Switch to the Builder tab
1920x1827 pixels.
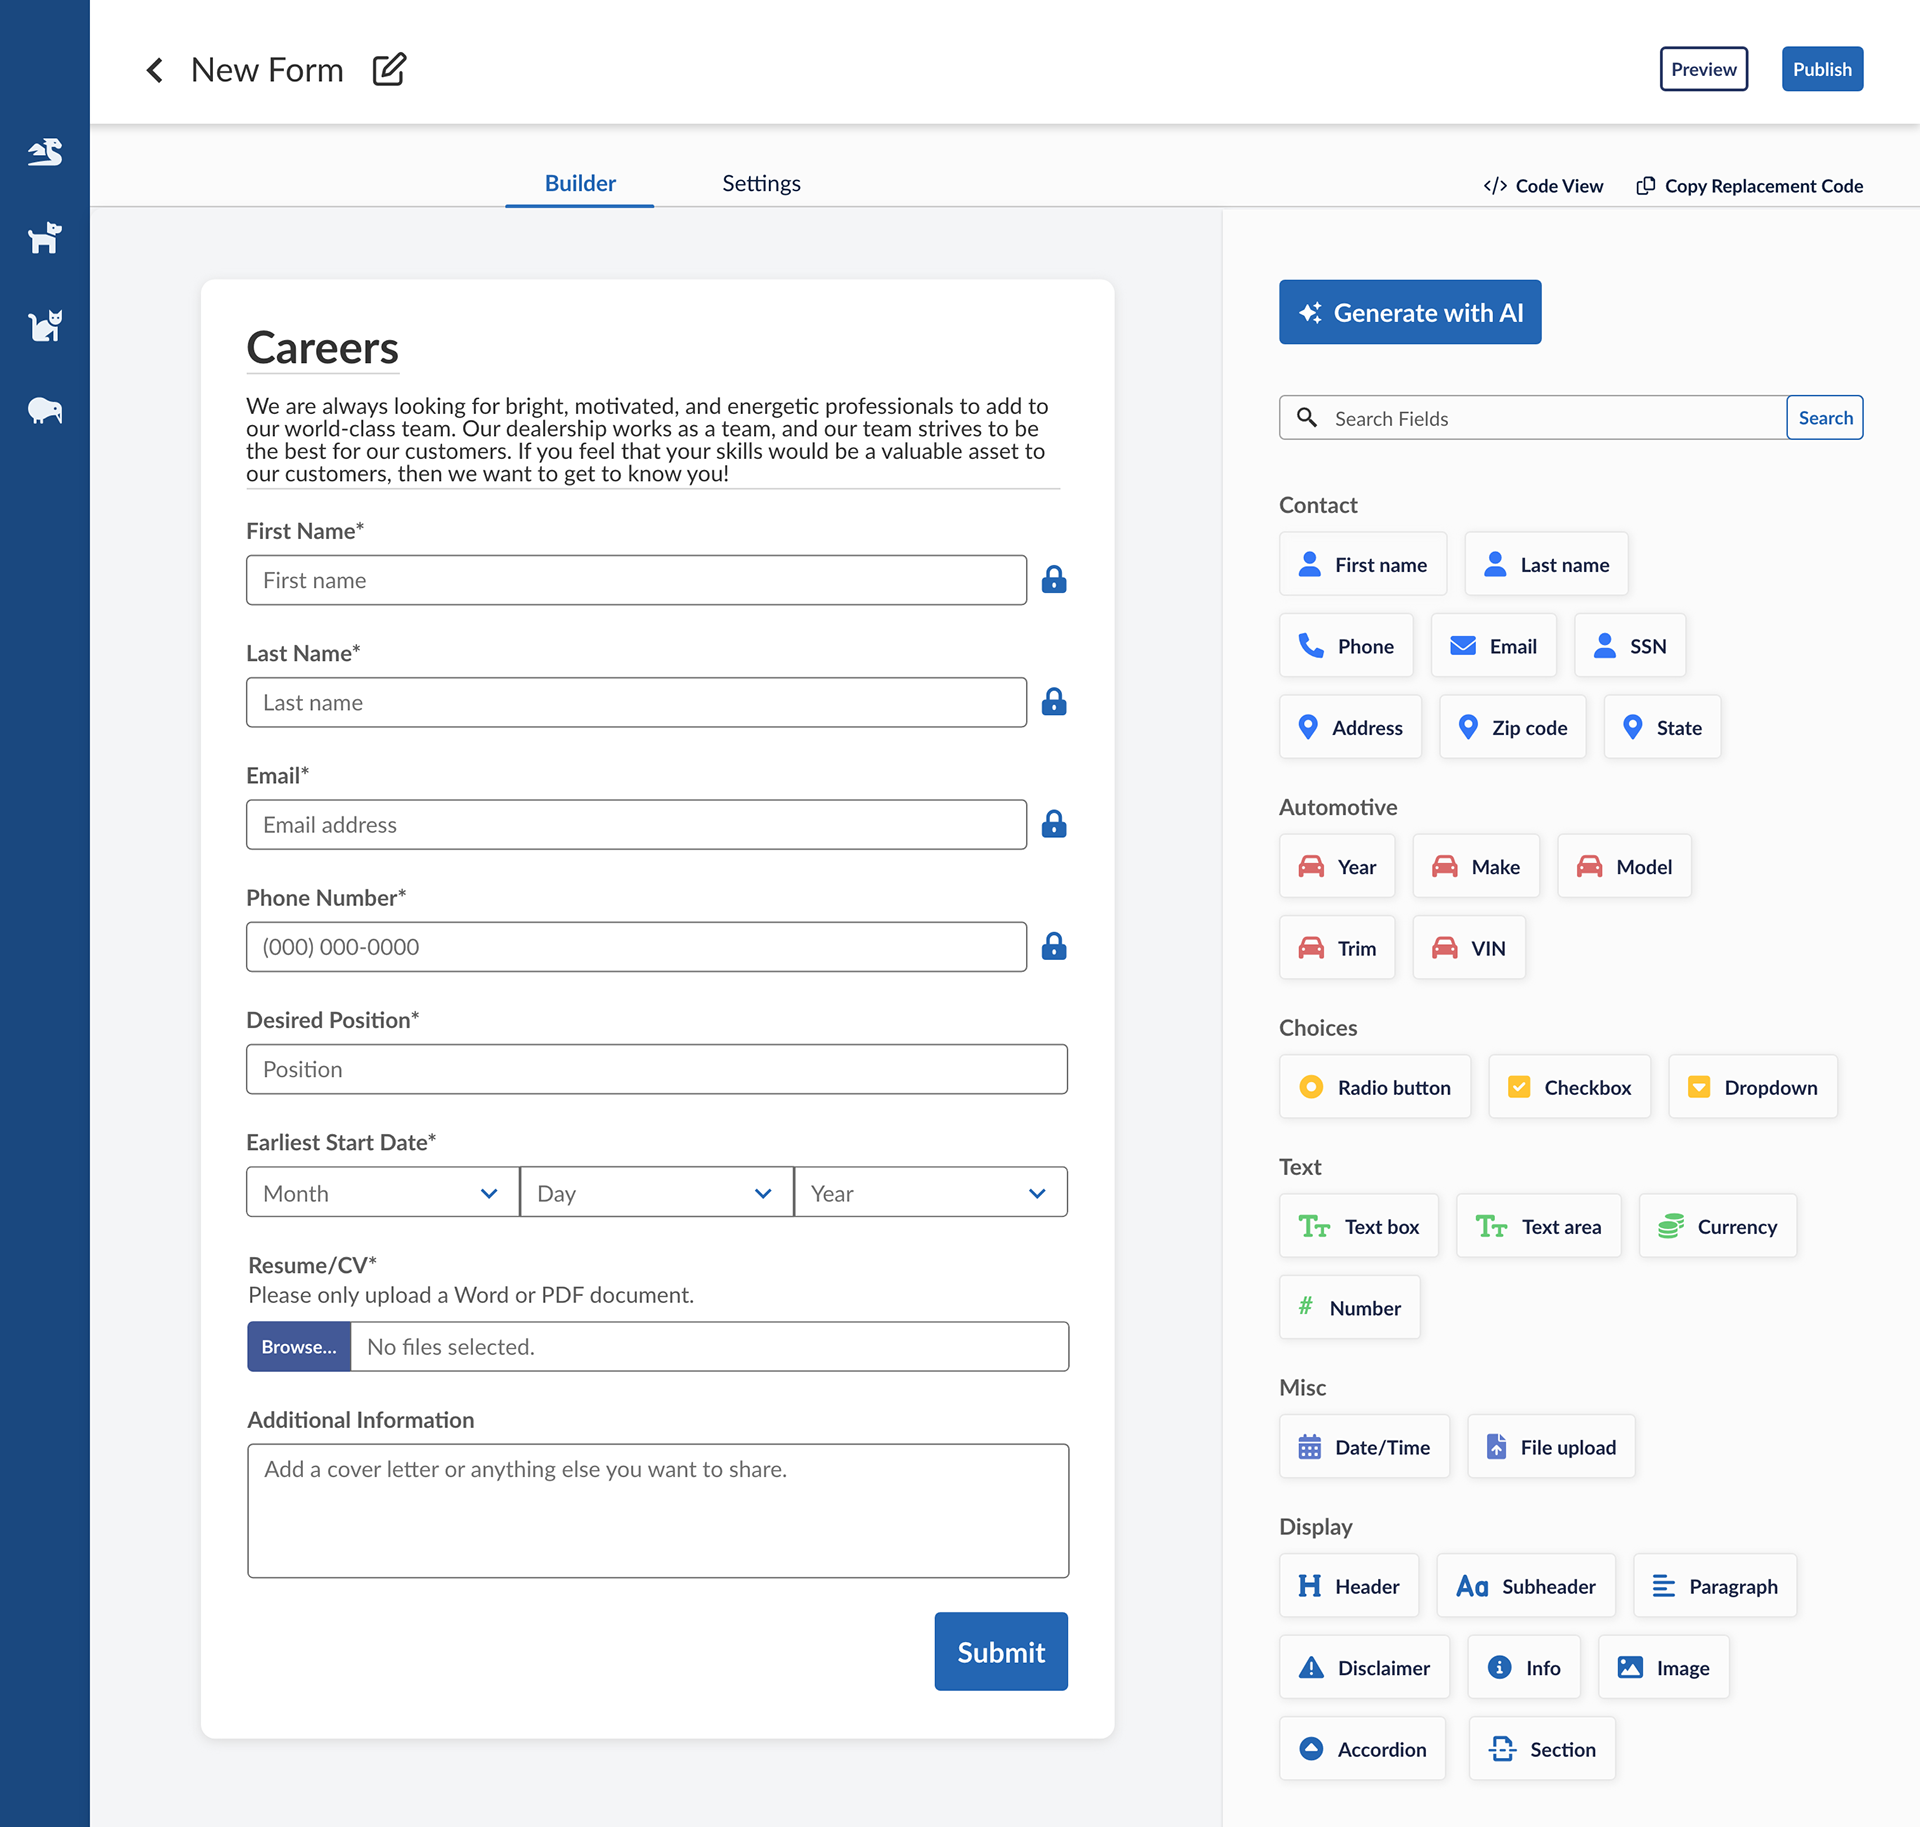pyautogui.click(x=580, y=183)
